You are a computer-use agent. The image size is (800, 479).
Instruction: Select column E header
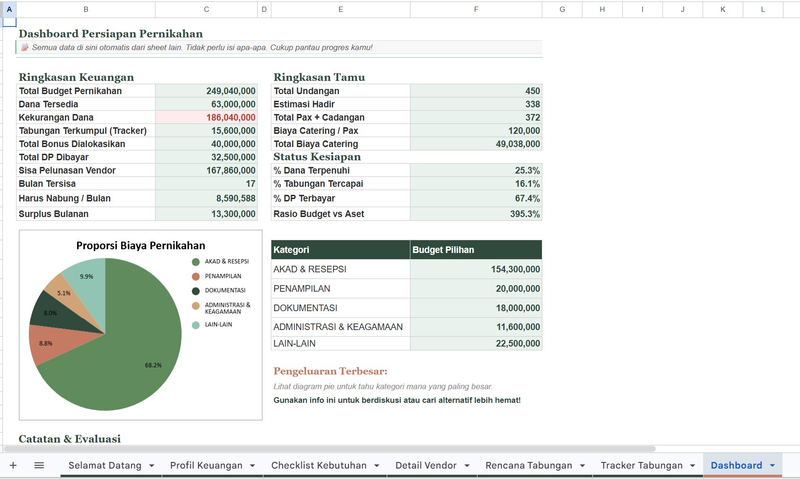click(x=340, y=9)
